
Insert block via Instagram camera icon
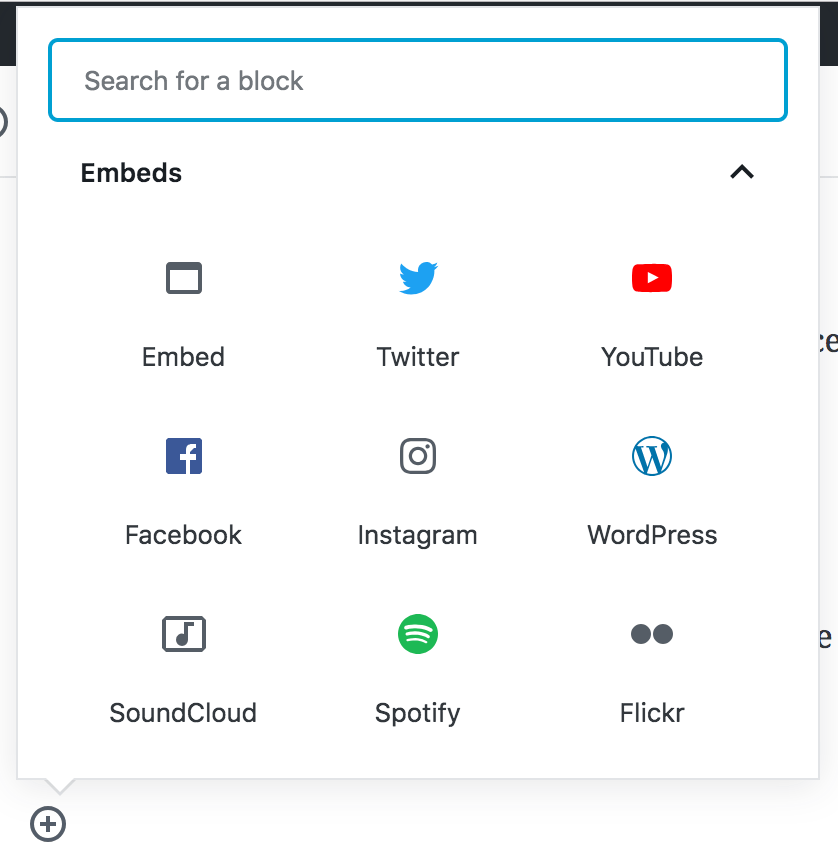pos(418,456)
